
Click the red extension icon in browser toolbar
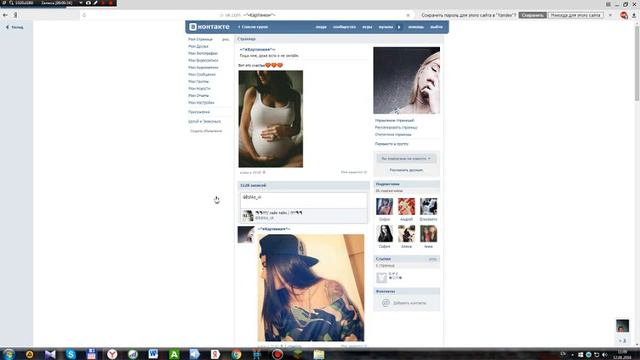623,15
